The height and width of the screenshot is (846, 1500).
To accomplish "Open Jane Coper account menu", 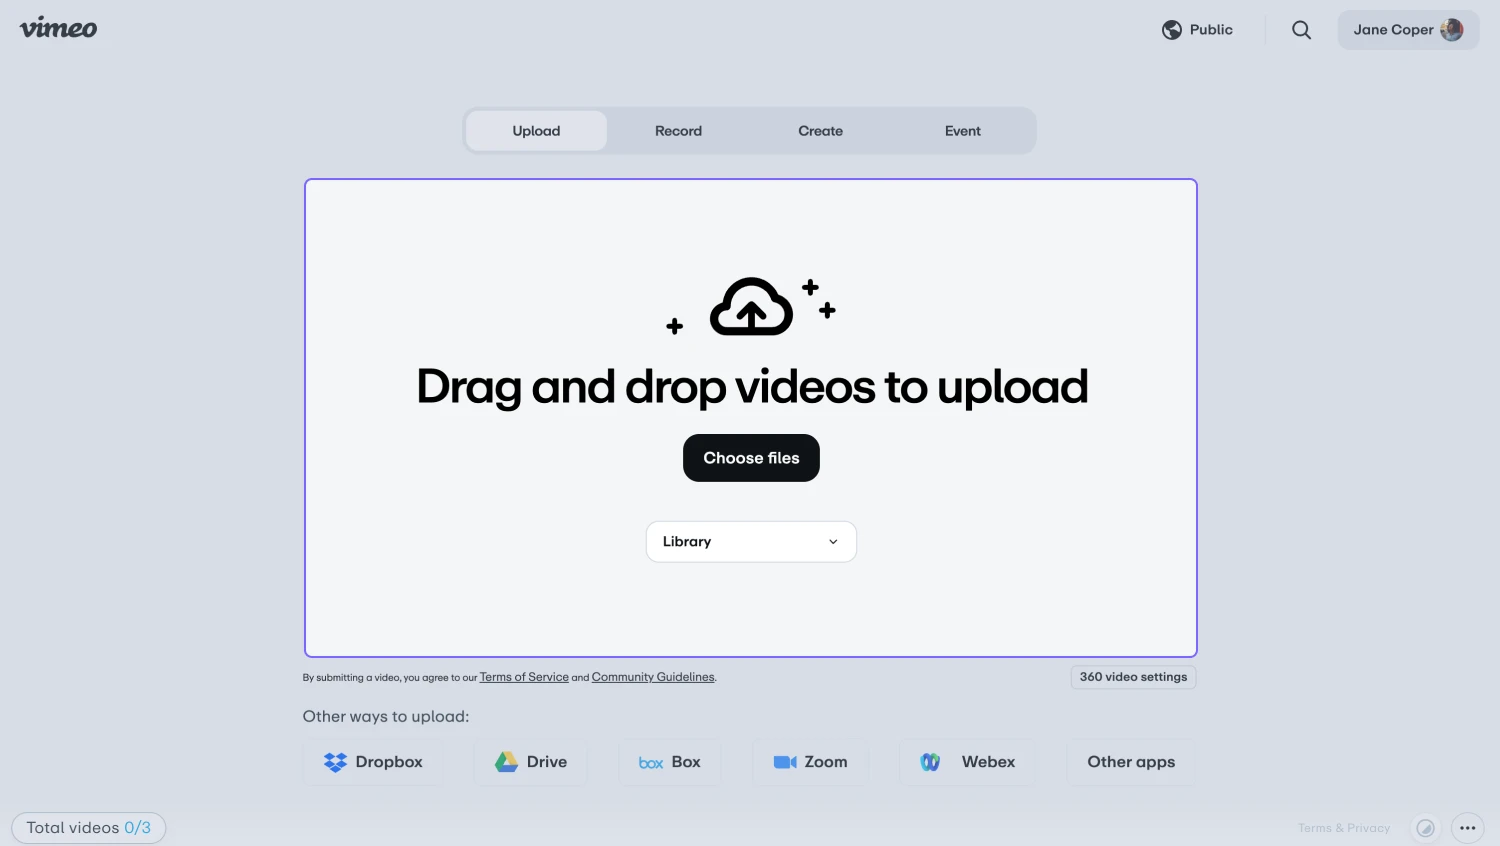I will (x=1407, y=30).
